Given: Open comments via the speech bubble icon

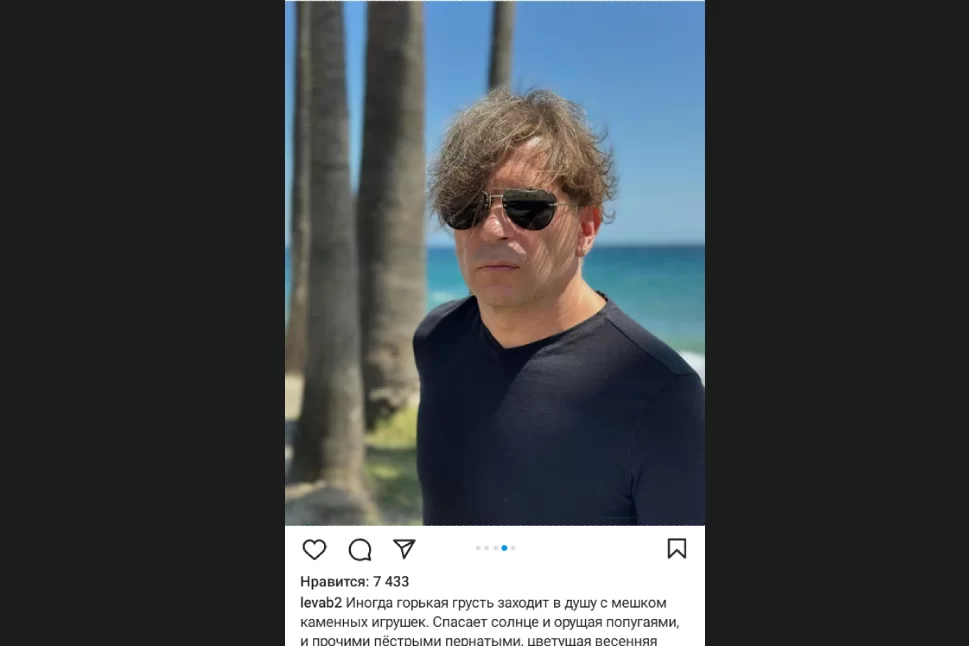Looking at the screenshot, I should [359, 549].
